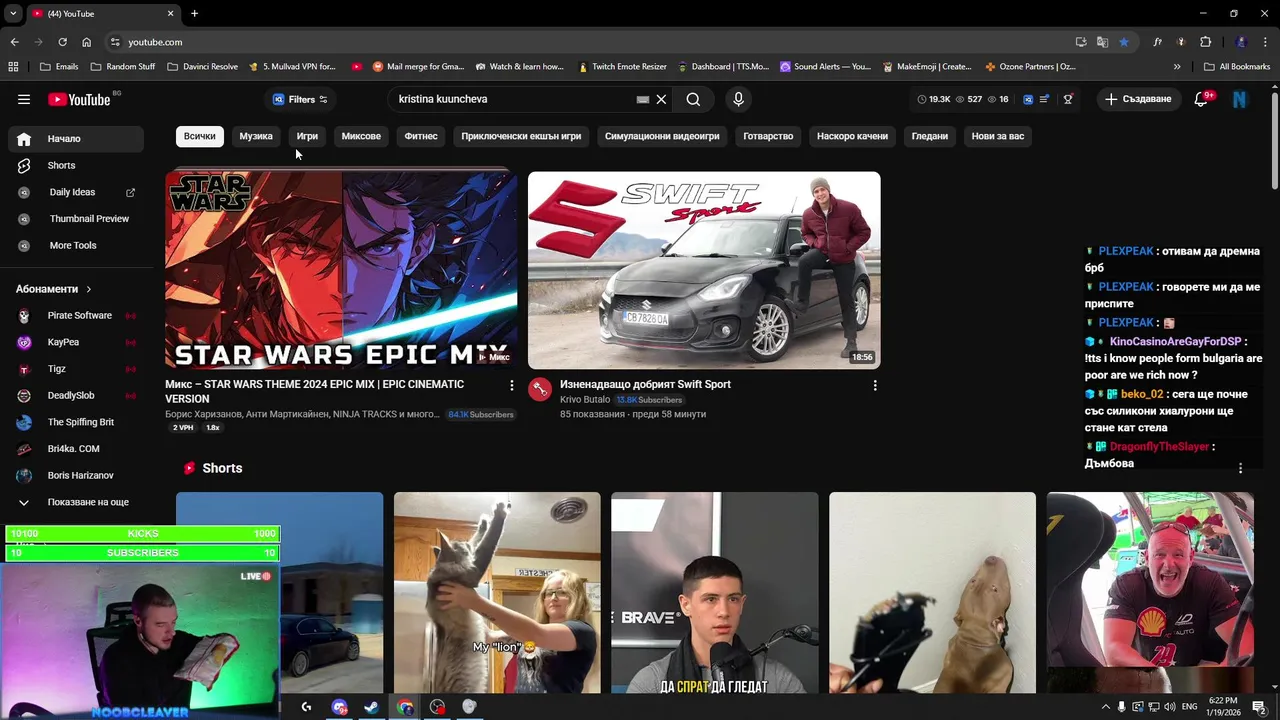Open the Random Stuff bookmark folder
The height and width of the screenshot is (720, 1280).
[x=123, y=67]
